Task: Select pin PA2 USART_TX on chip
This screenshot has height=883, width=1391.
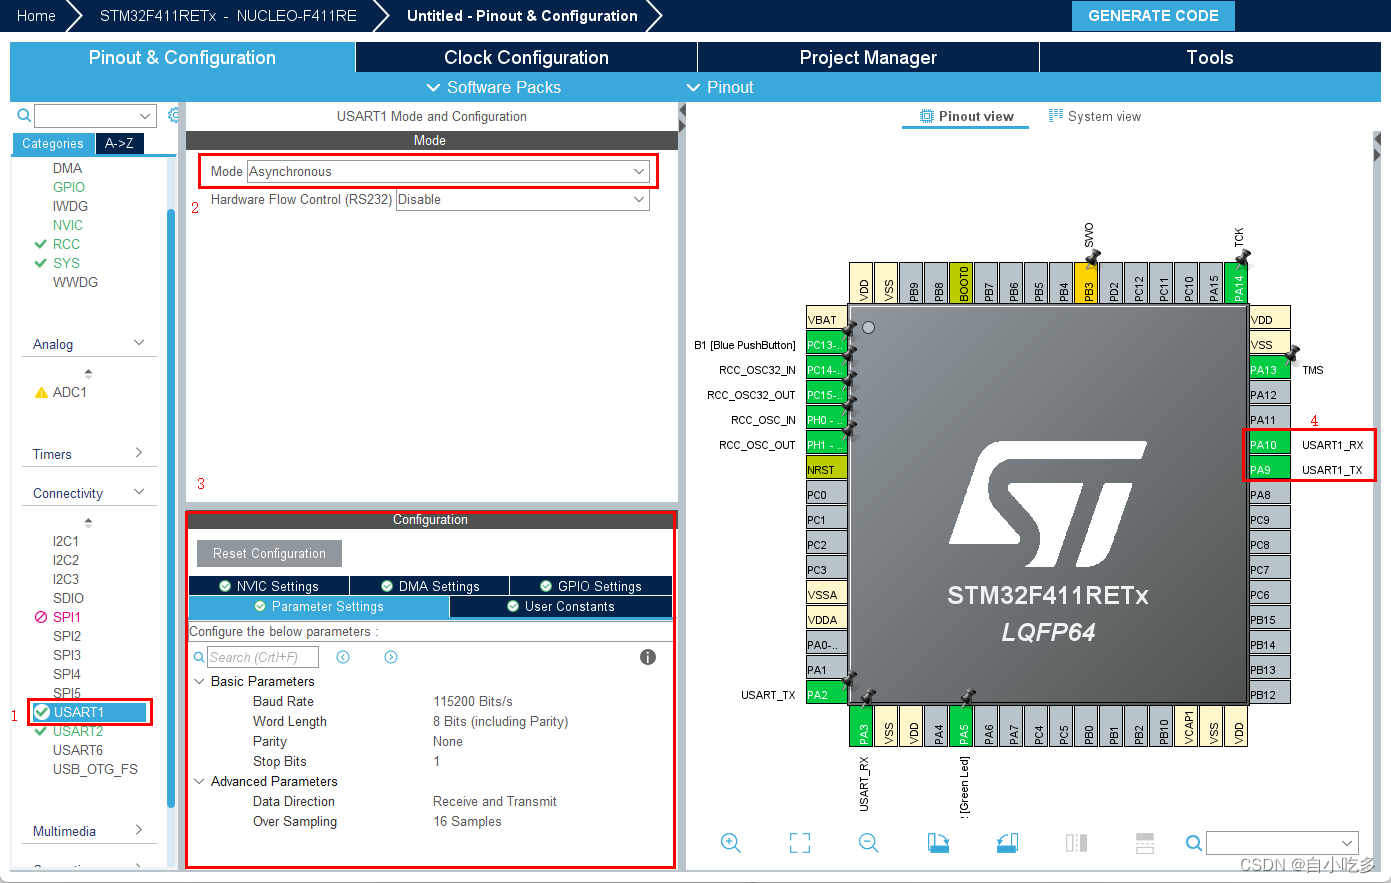Action: click(827, 694)
